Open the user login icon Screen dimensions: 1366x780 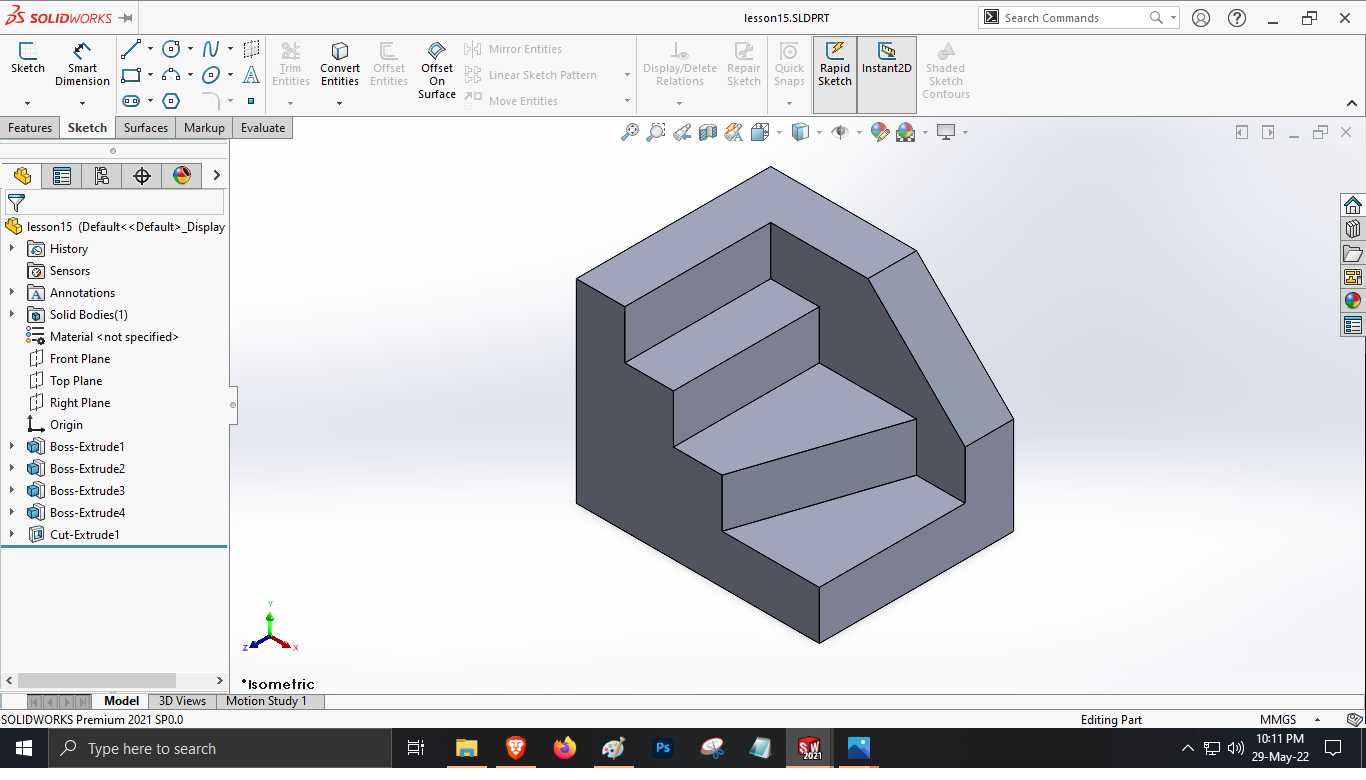[1201, 18]
